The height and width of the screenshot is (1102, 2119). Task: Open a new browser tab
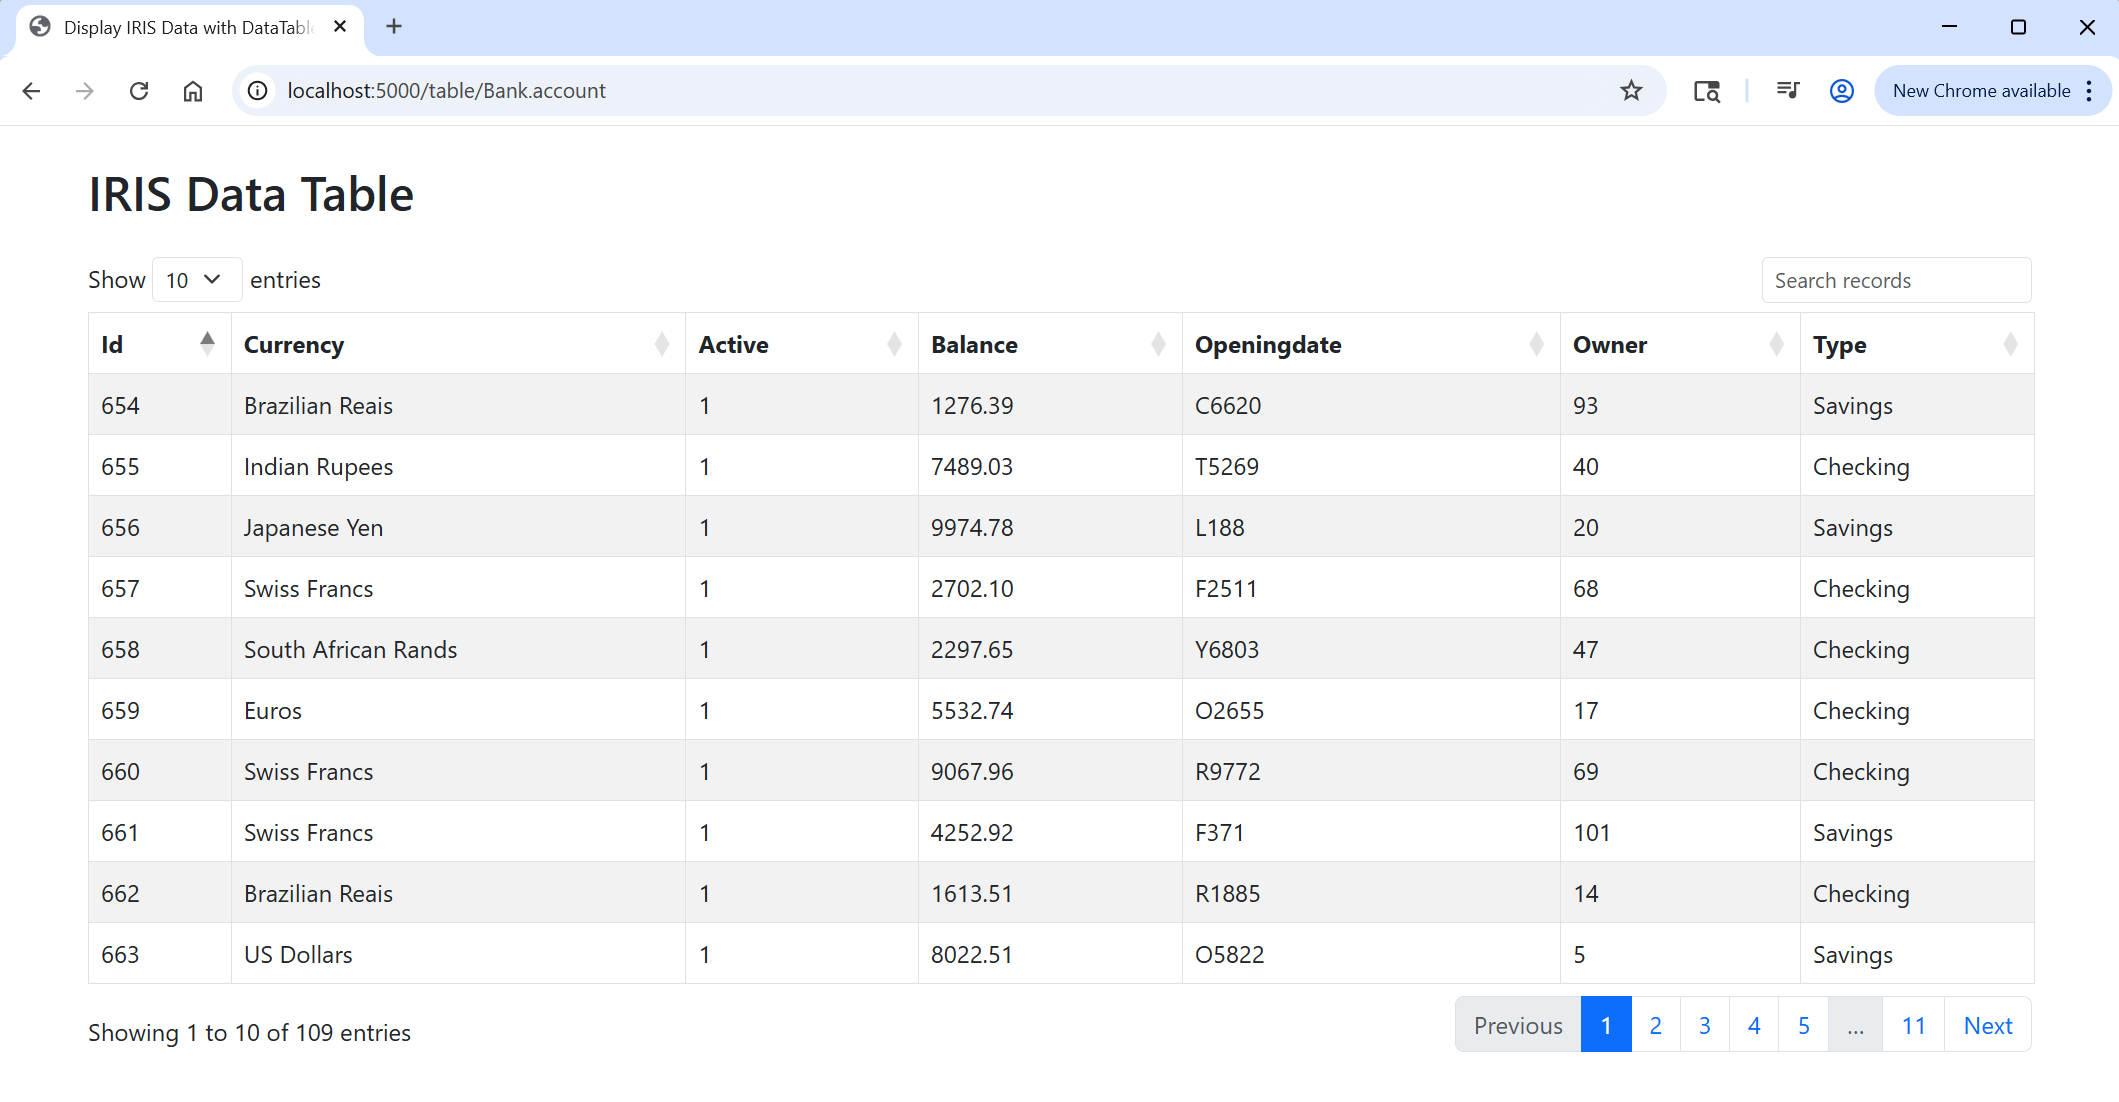coord(393,27)
